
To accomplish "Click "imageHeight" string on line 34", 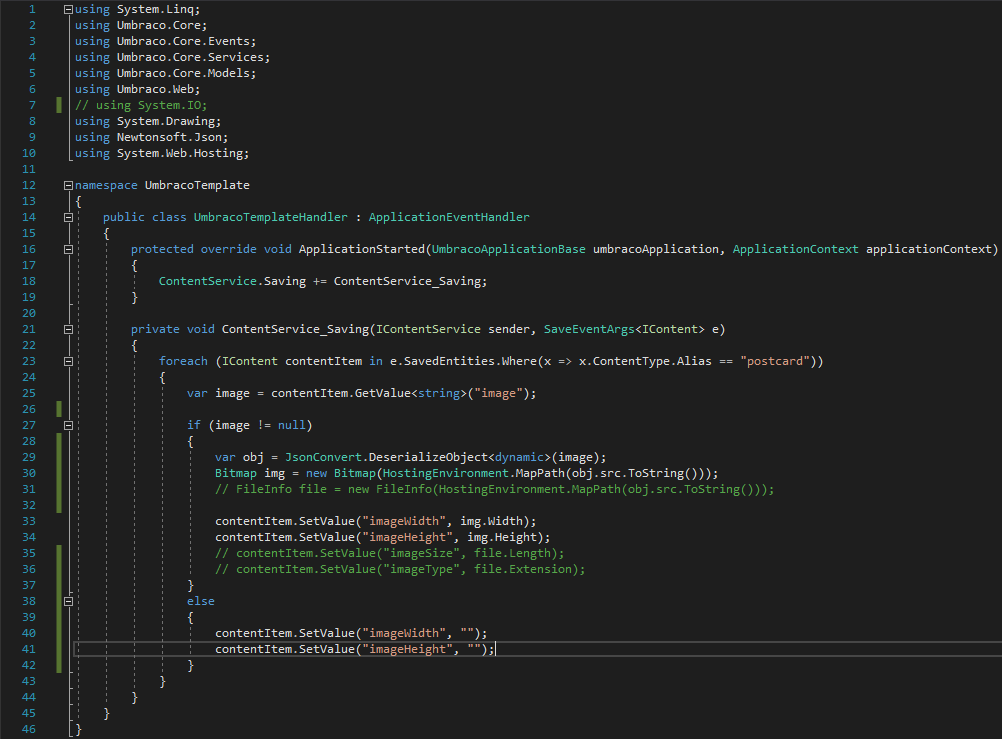I will [408, 537].
